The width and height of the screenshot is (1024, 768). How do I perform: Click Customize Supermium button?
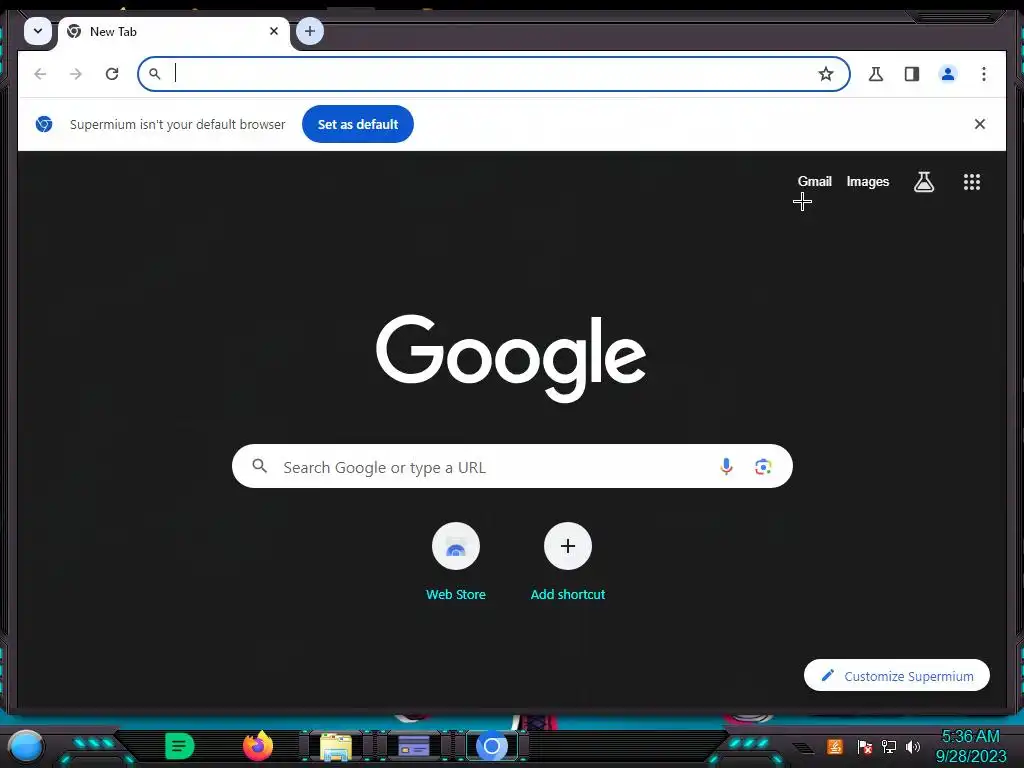pos(897,675)
